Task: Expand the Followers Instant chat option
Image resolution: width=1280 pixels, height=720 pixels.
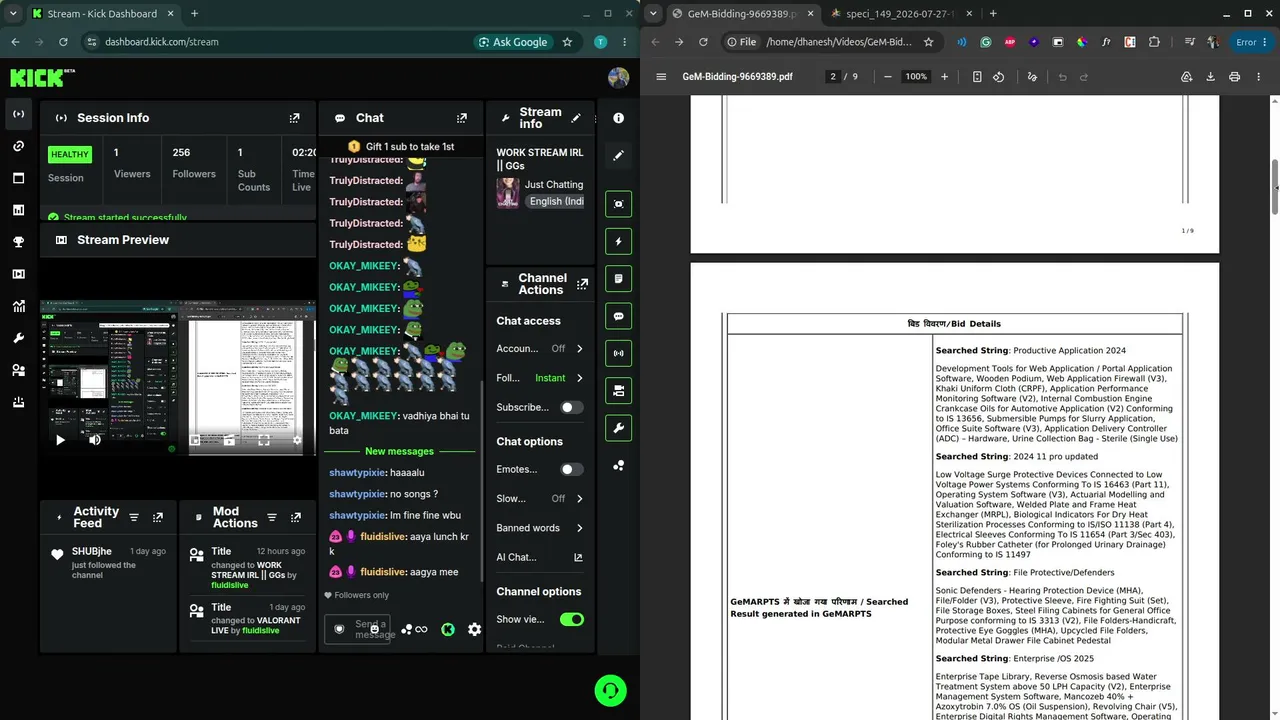Action: 540,378
